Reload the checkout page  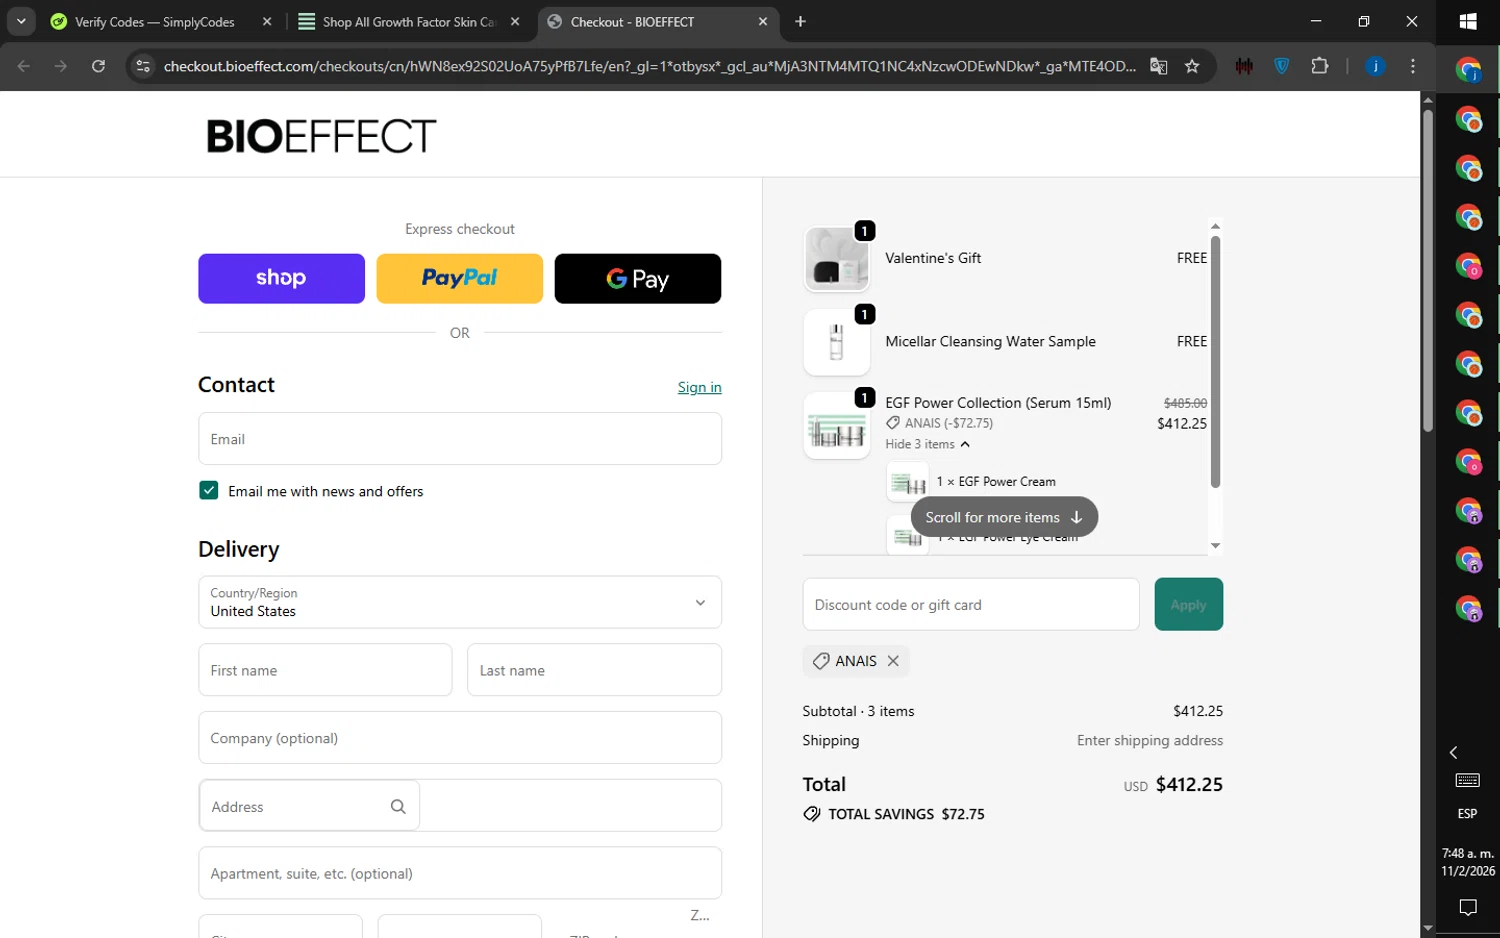point(98,66)
